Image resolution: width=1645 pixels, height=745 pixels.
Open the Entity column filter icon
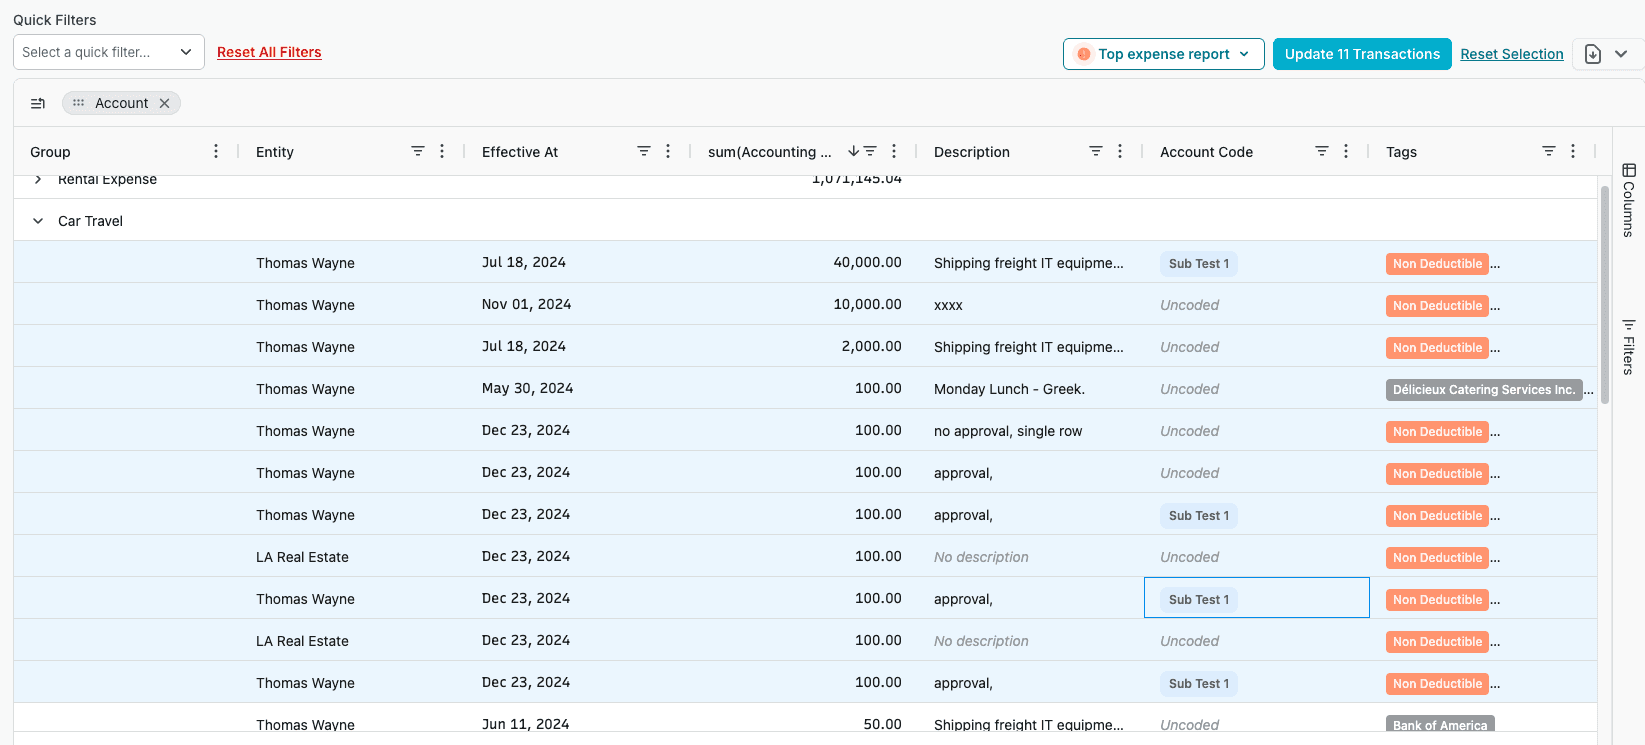click(x=418, y=151)
